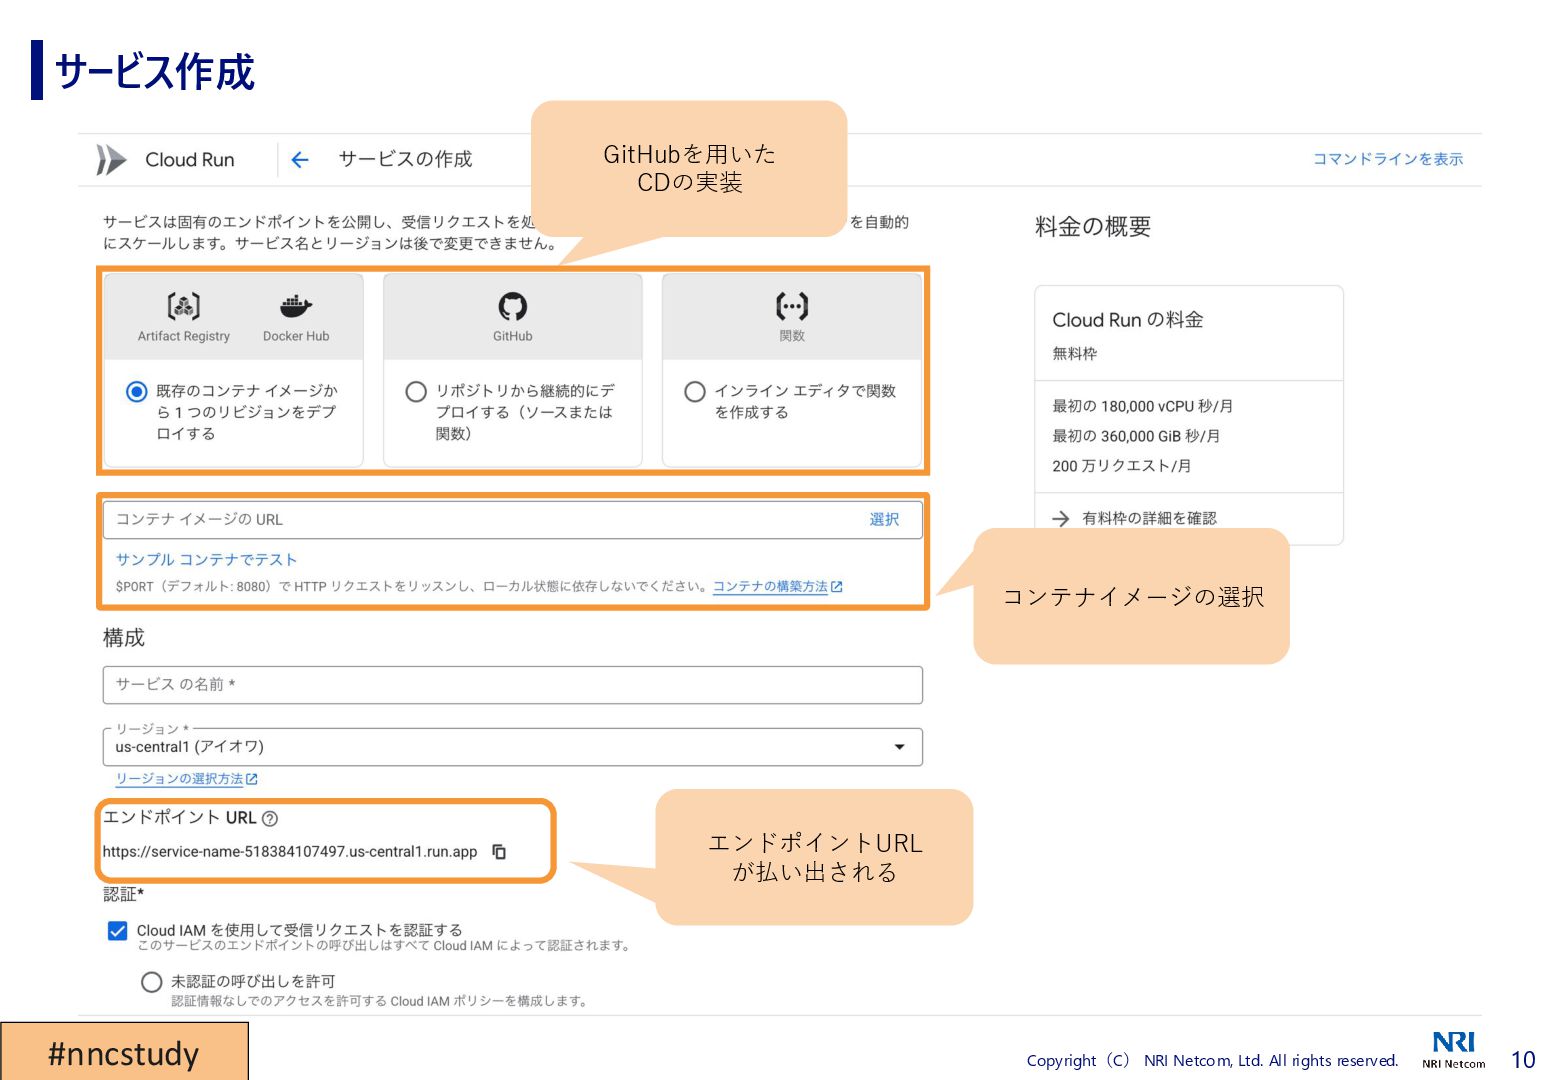
Task: Copy the endpoint URL with copy icon
Action: pyautogui.click(x=499, y=852)
